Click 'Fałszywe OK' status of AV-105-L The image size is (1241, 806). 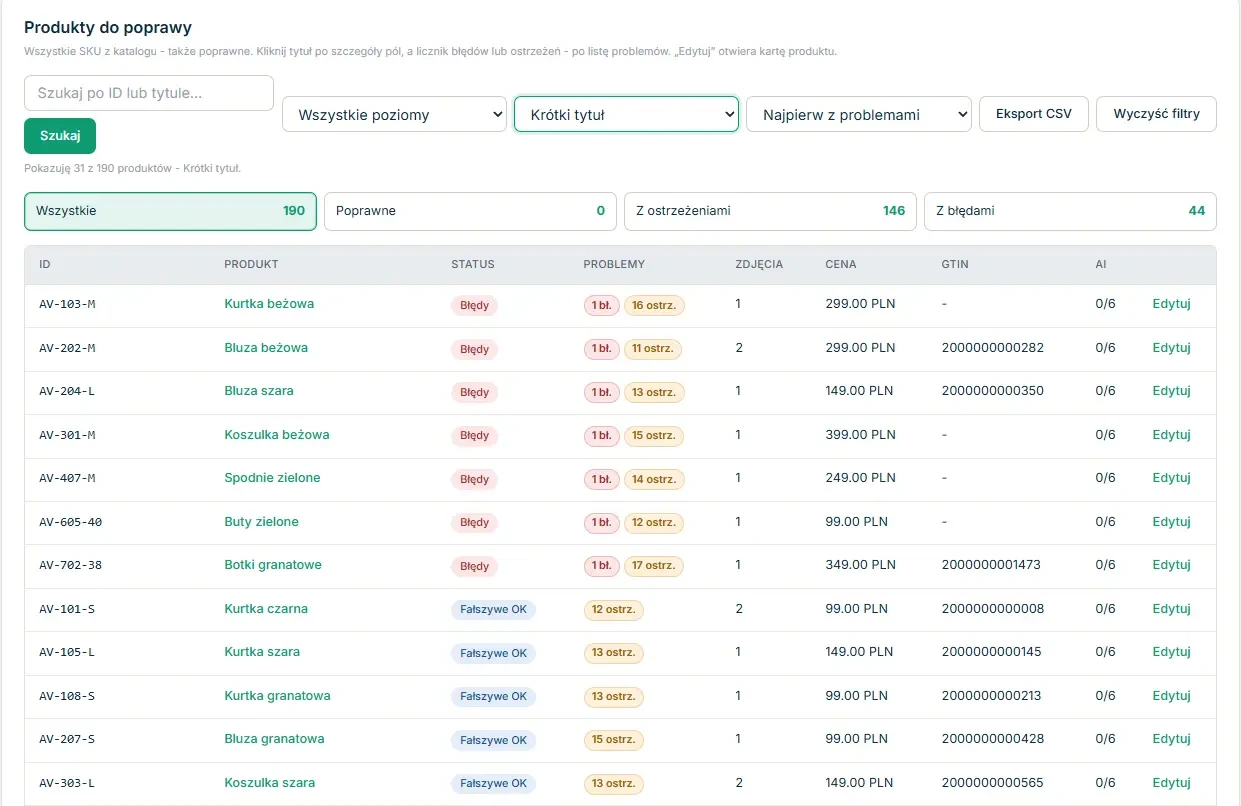493,653
